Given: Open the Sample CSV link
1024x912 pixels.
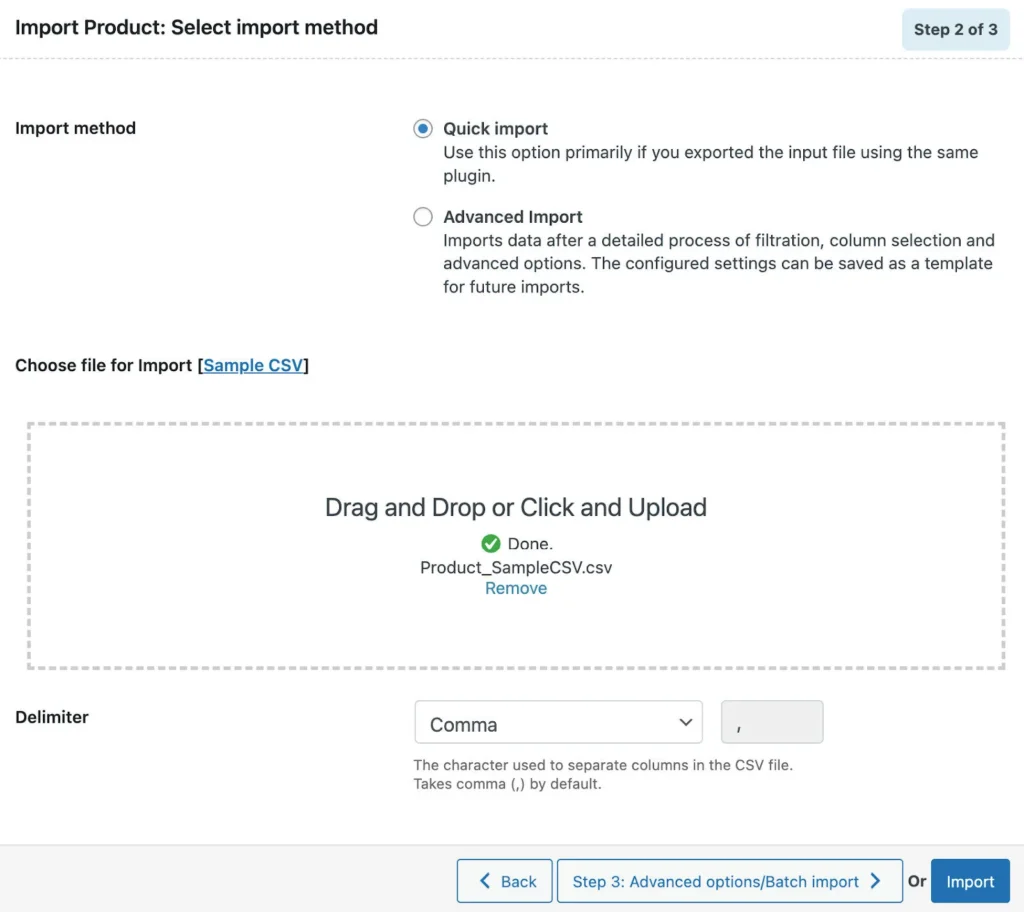Looking at the screenshot, I should [x=253, y=365].
